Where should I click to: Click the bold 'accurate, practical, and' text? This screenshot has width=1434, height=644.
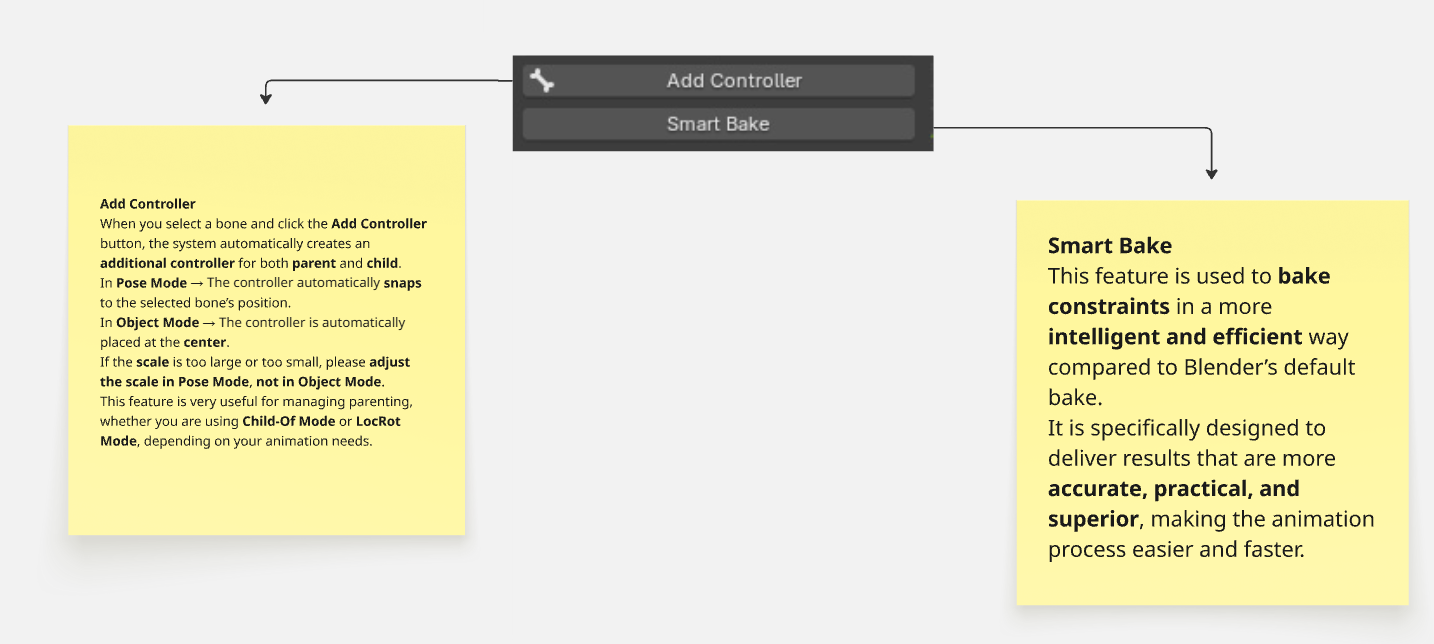(1174, 489)
